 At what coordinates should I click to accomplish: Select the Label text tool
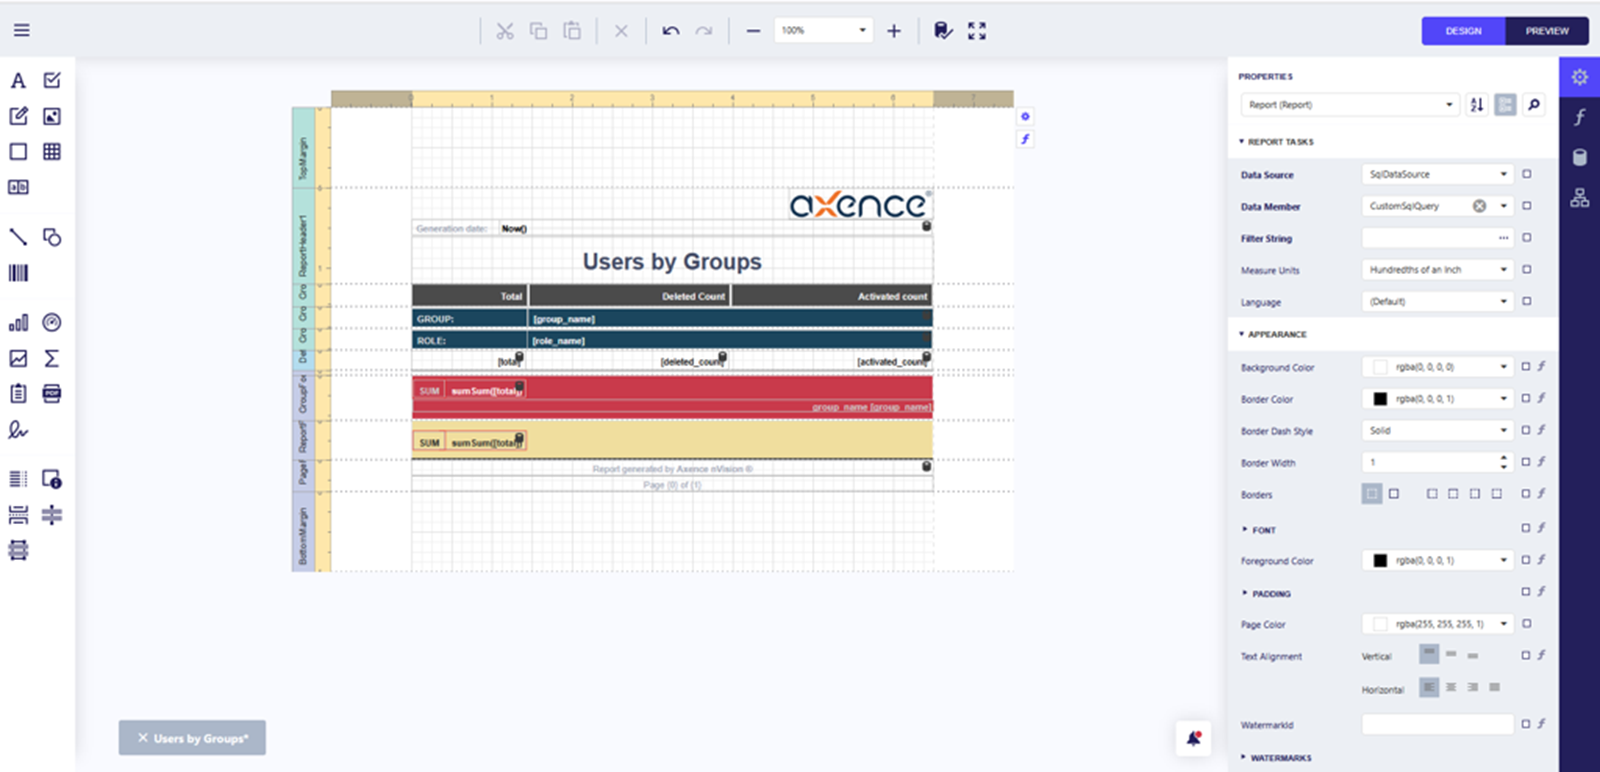(x=18, y=81)
